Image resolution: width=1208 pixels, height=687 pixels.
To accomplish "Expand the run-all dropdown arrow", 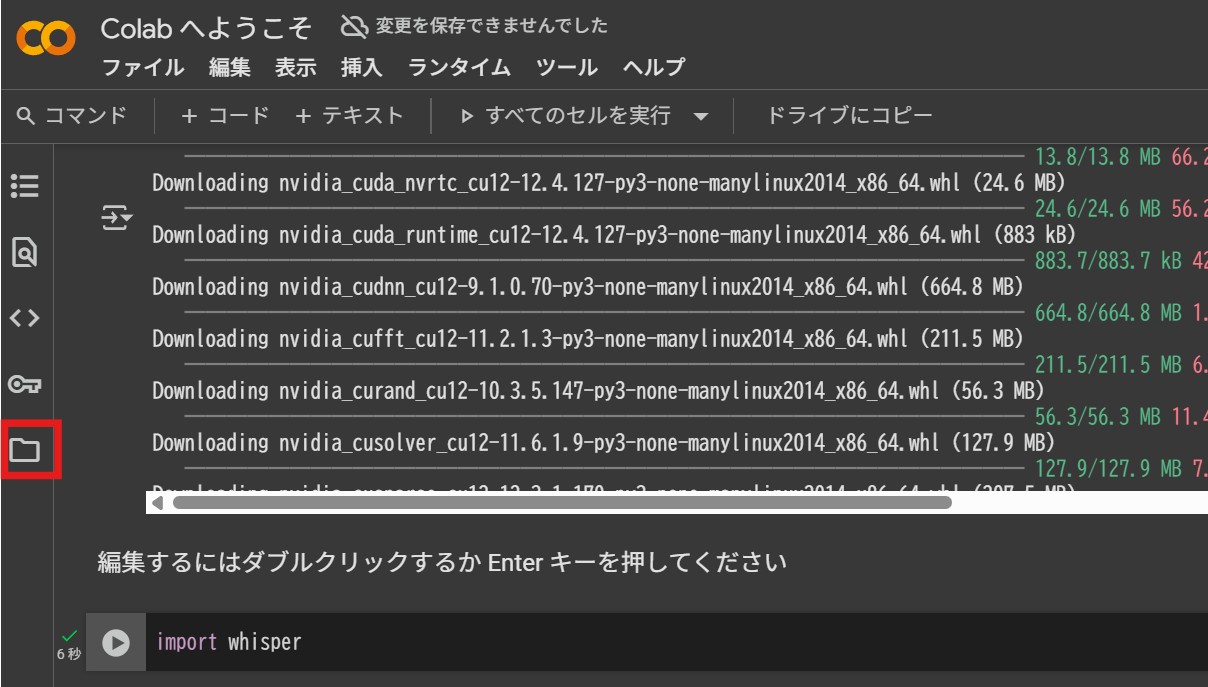I will click(701, 117).
